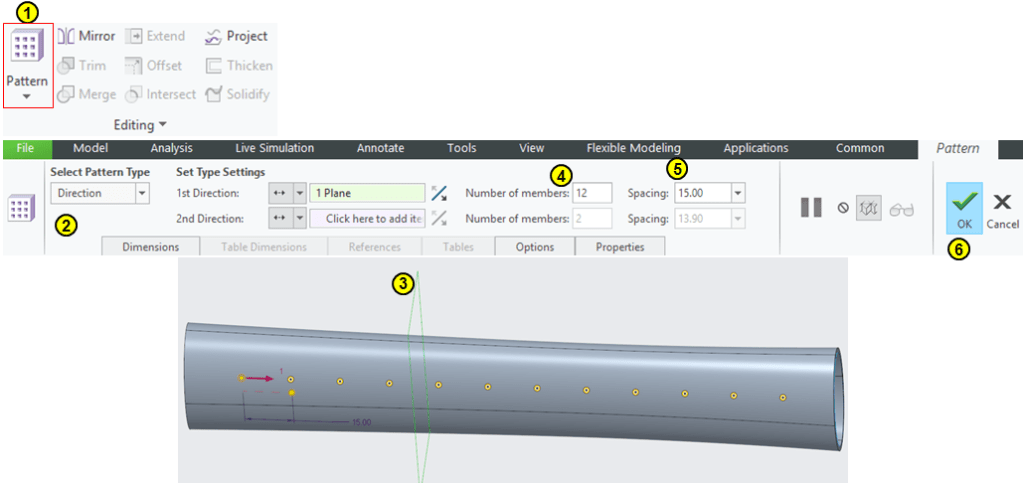The height and width of the screenshot is (483, 1024).
Task: Open the Options panel tab
Action: (535, 247)
